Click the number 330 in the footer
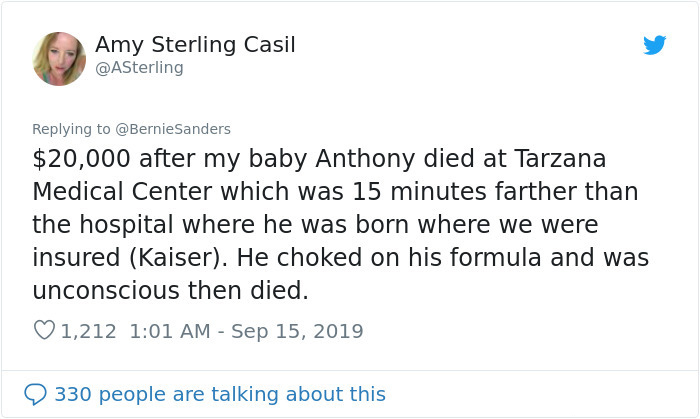The width and height of the screenshot is (700, 419). (x=73, y=394)
